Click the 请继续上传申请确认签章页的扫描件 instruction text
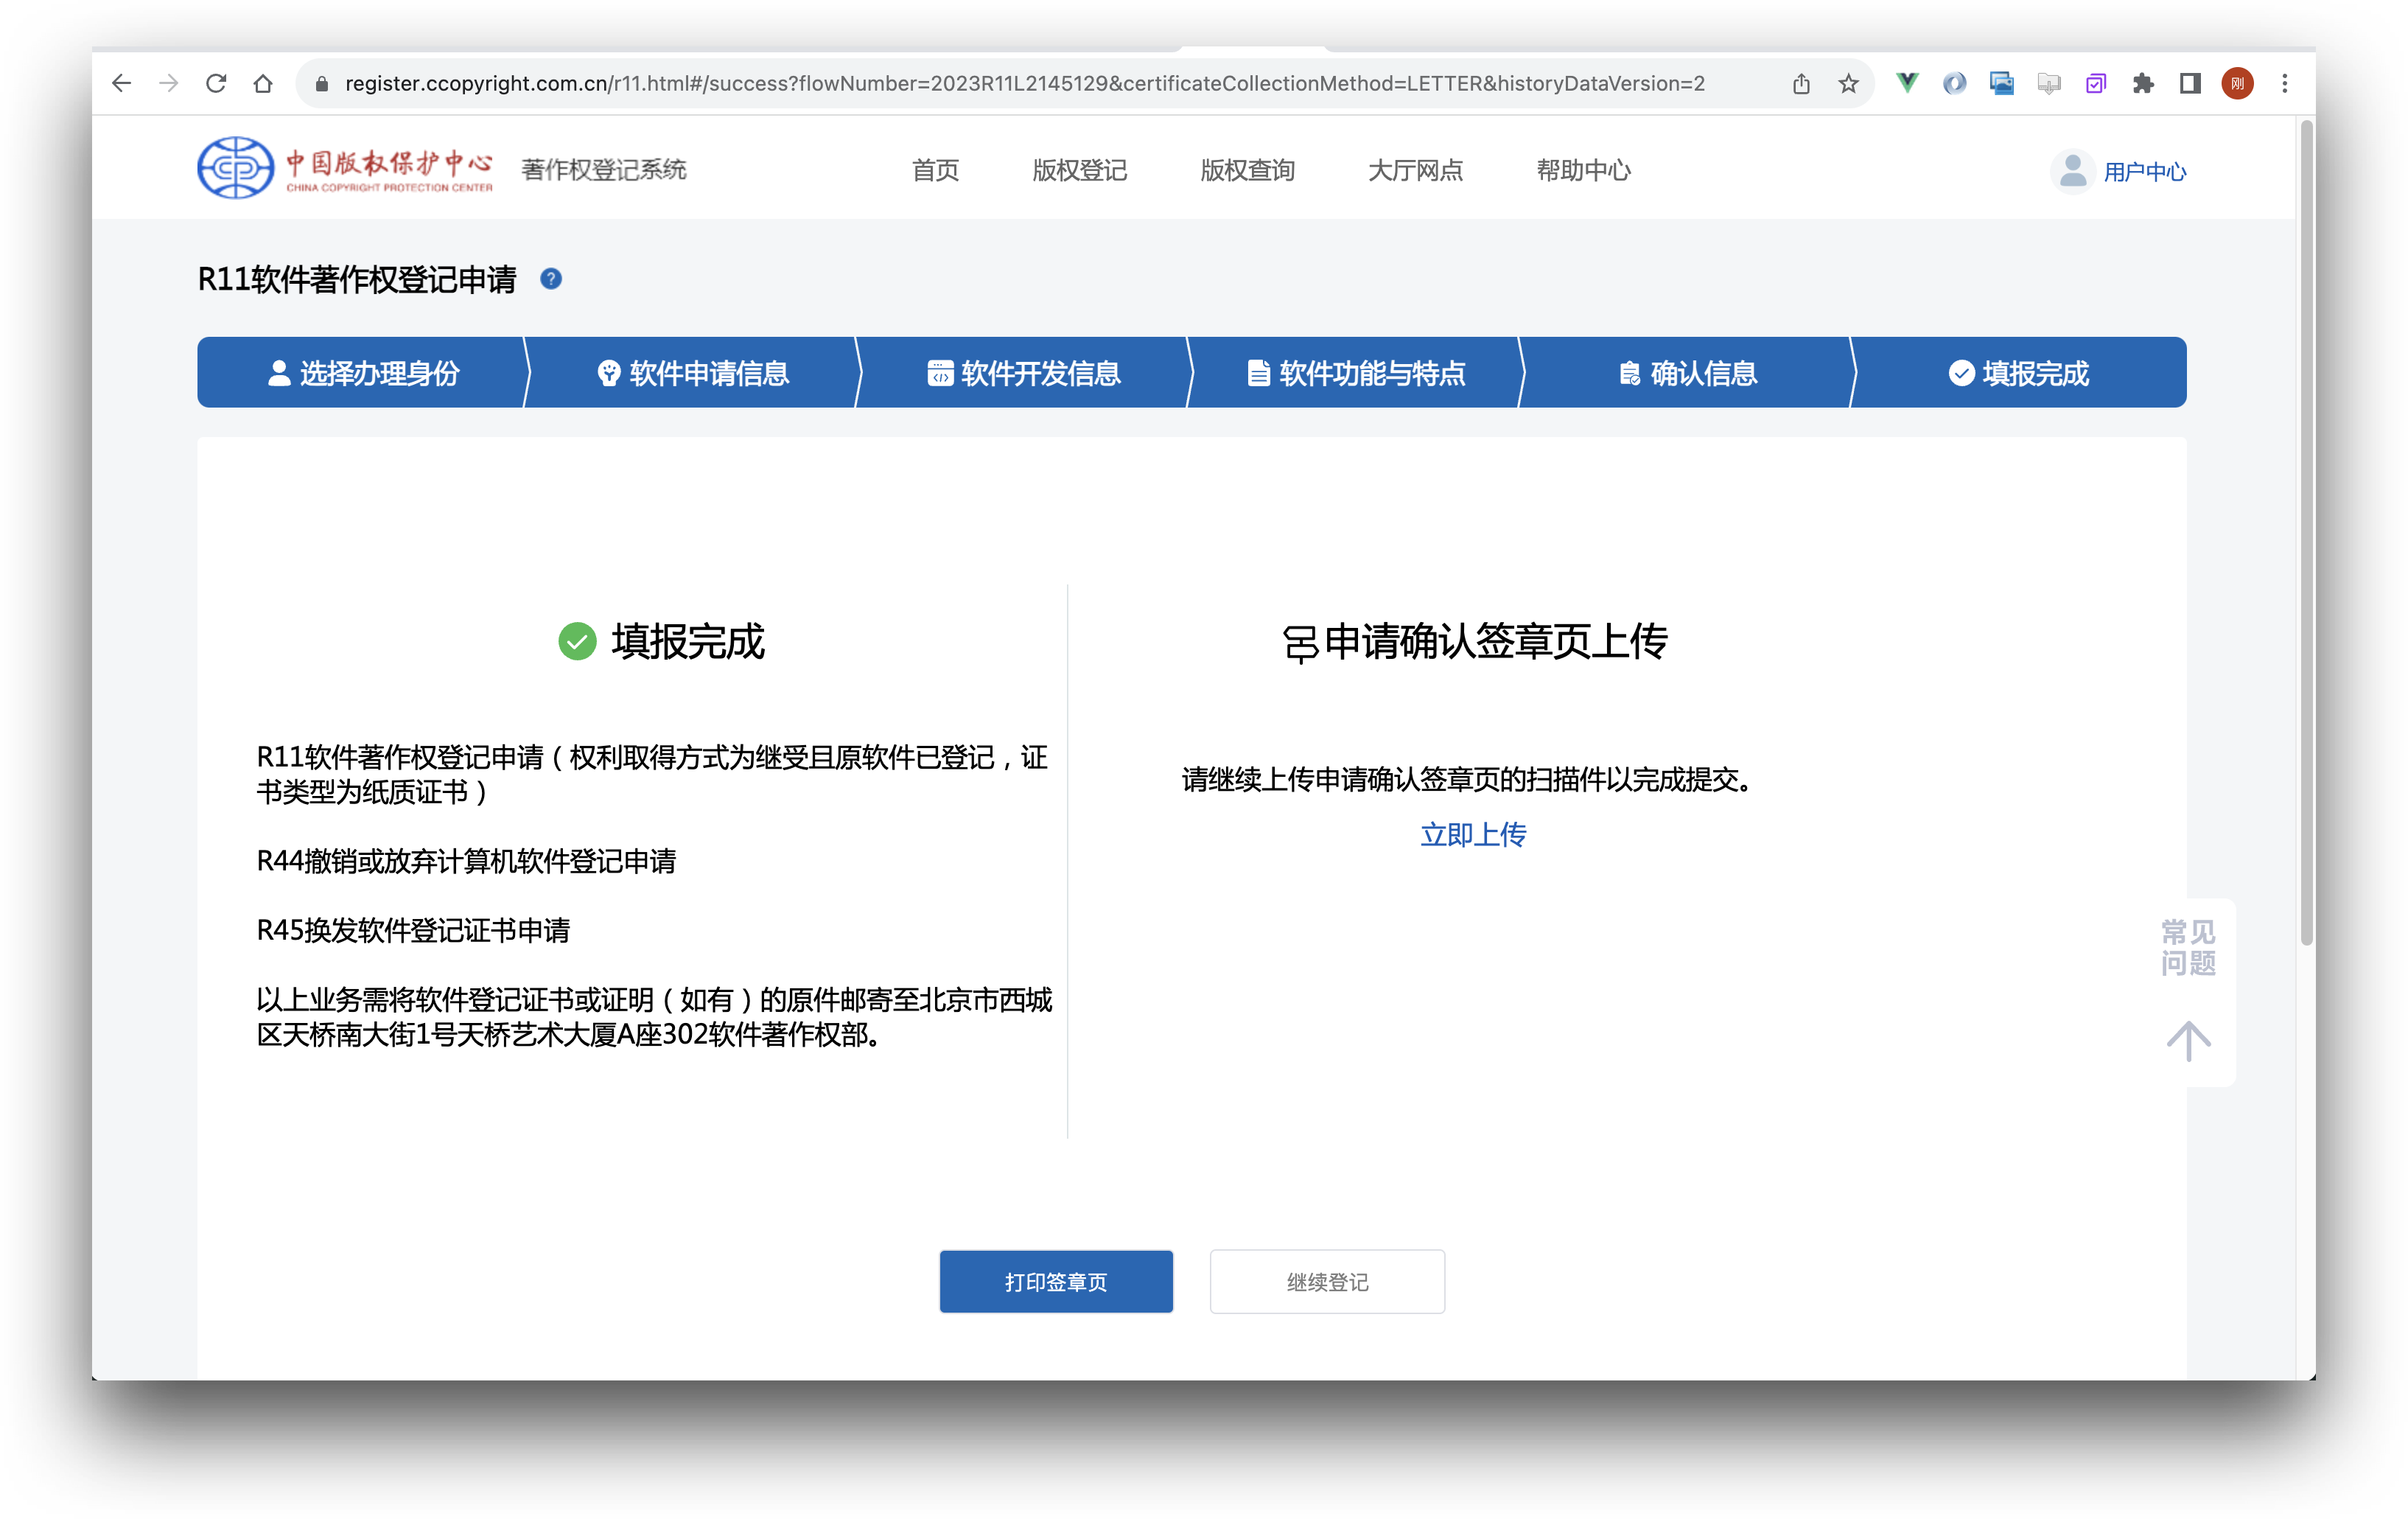The width and height of the screenshot is (2408, 1519). 1466,779
